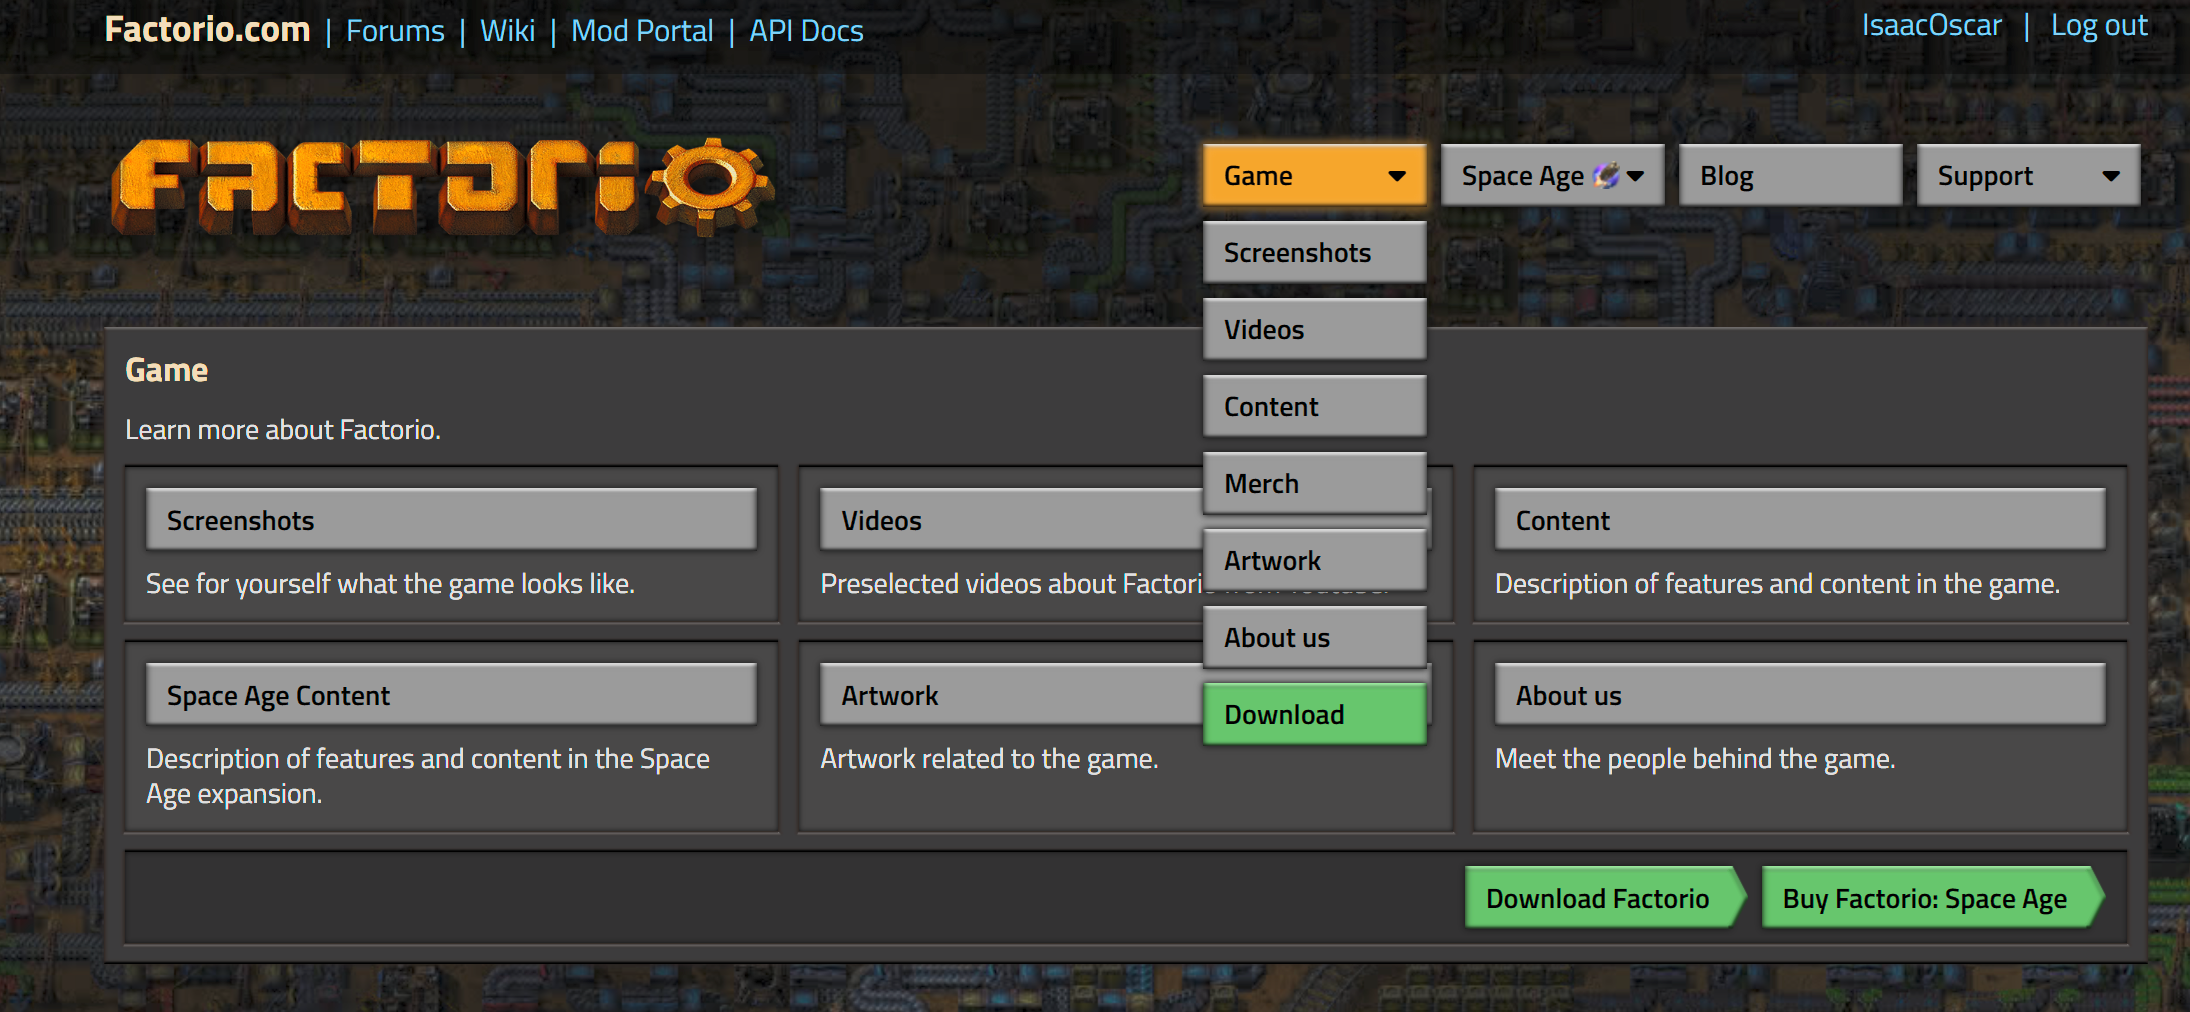Click the Download Factorio button
This screenshot has width=2190, height=1012.
pos(1605,898)
